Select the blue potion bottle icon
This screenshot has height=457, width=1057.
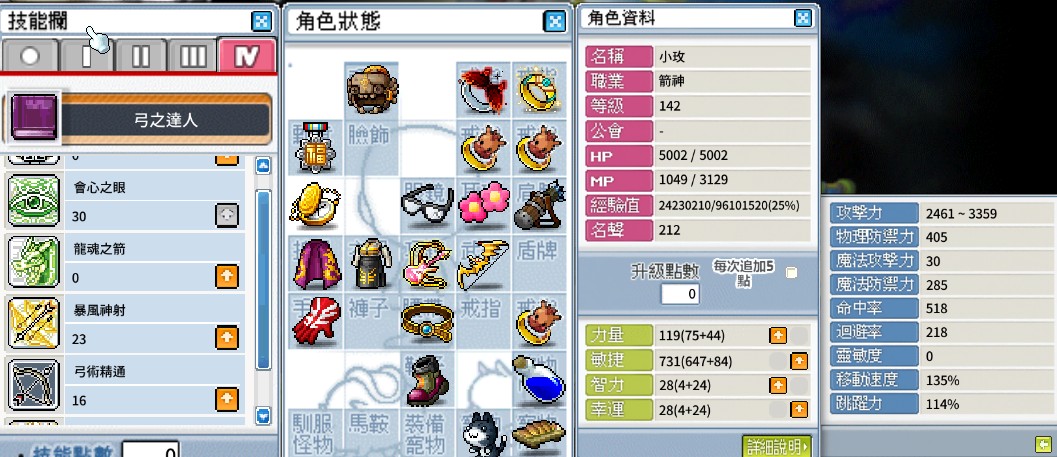538,379
